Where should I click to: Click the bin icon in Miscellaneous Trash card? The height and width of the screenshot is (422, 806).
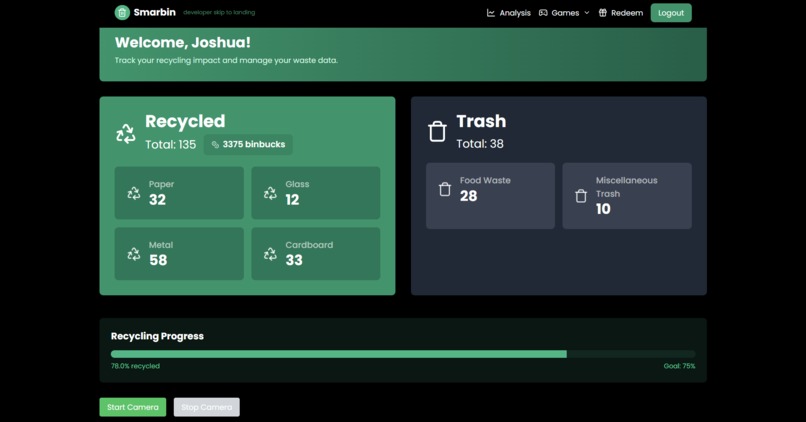pos(581,196)
